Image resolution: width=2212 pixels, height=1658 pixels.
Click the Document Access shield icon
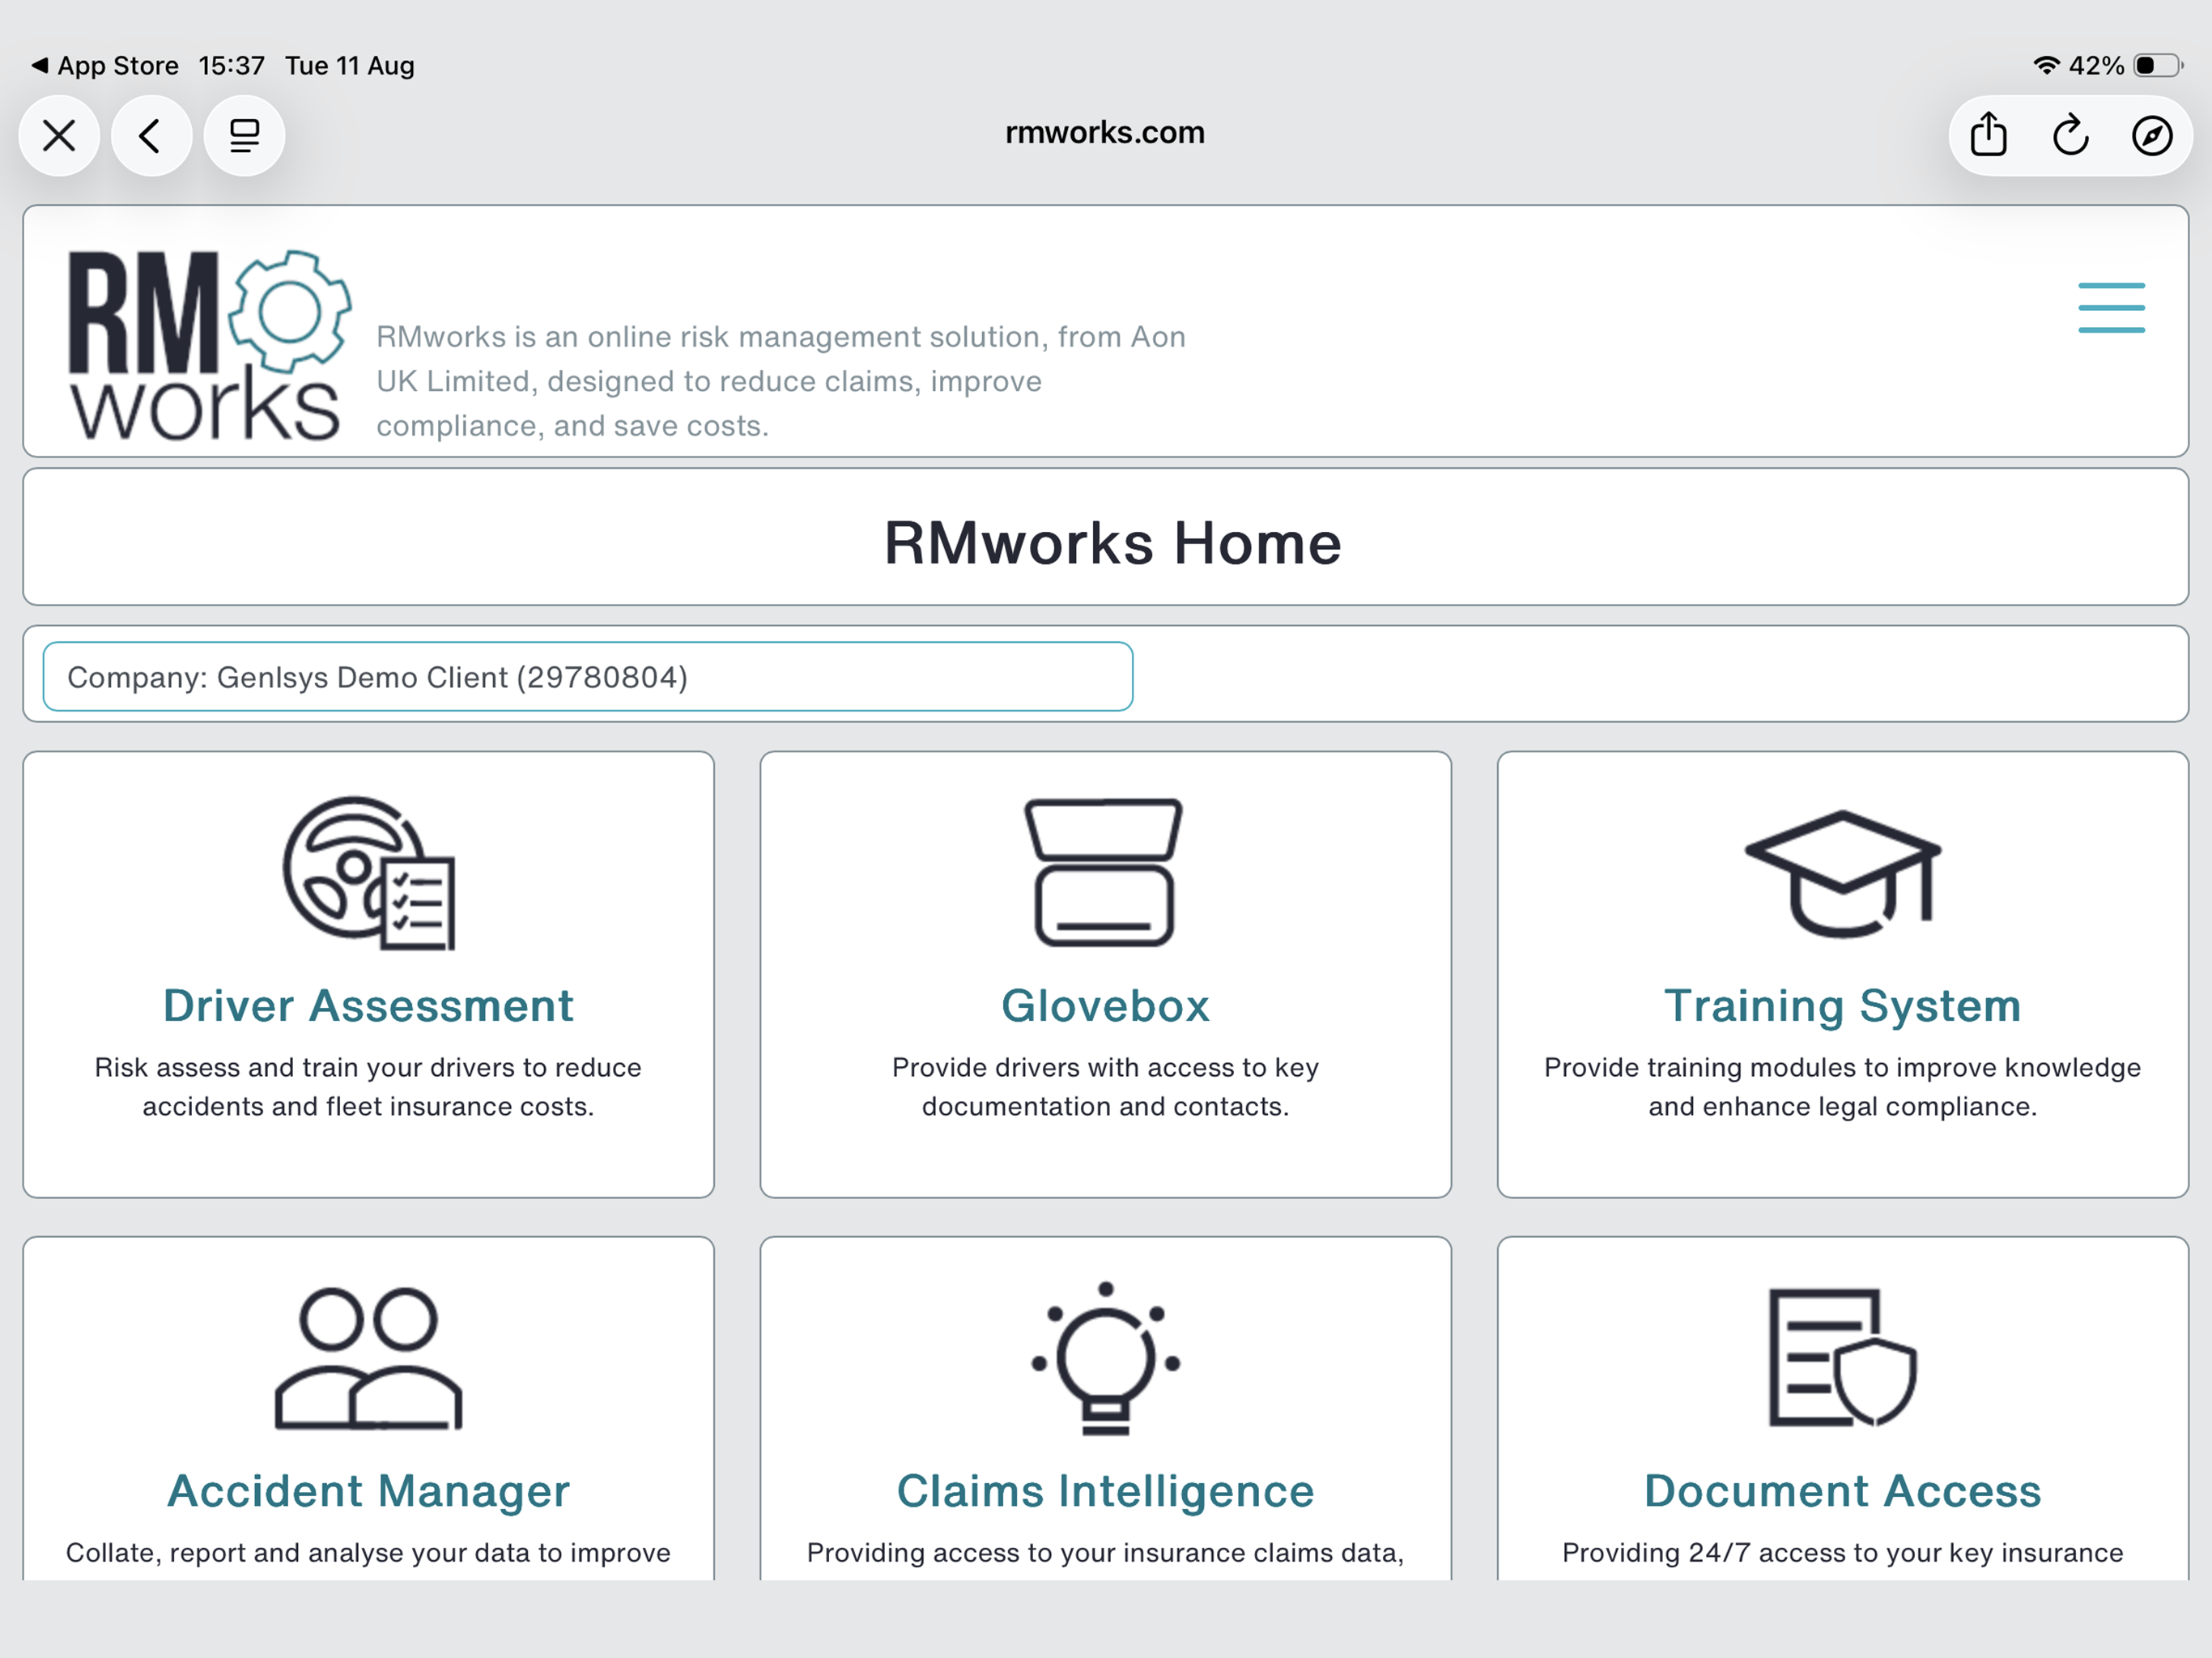click(1842, 1357)
